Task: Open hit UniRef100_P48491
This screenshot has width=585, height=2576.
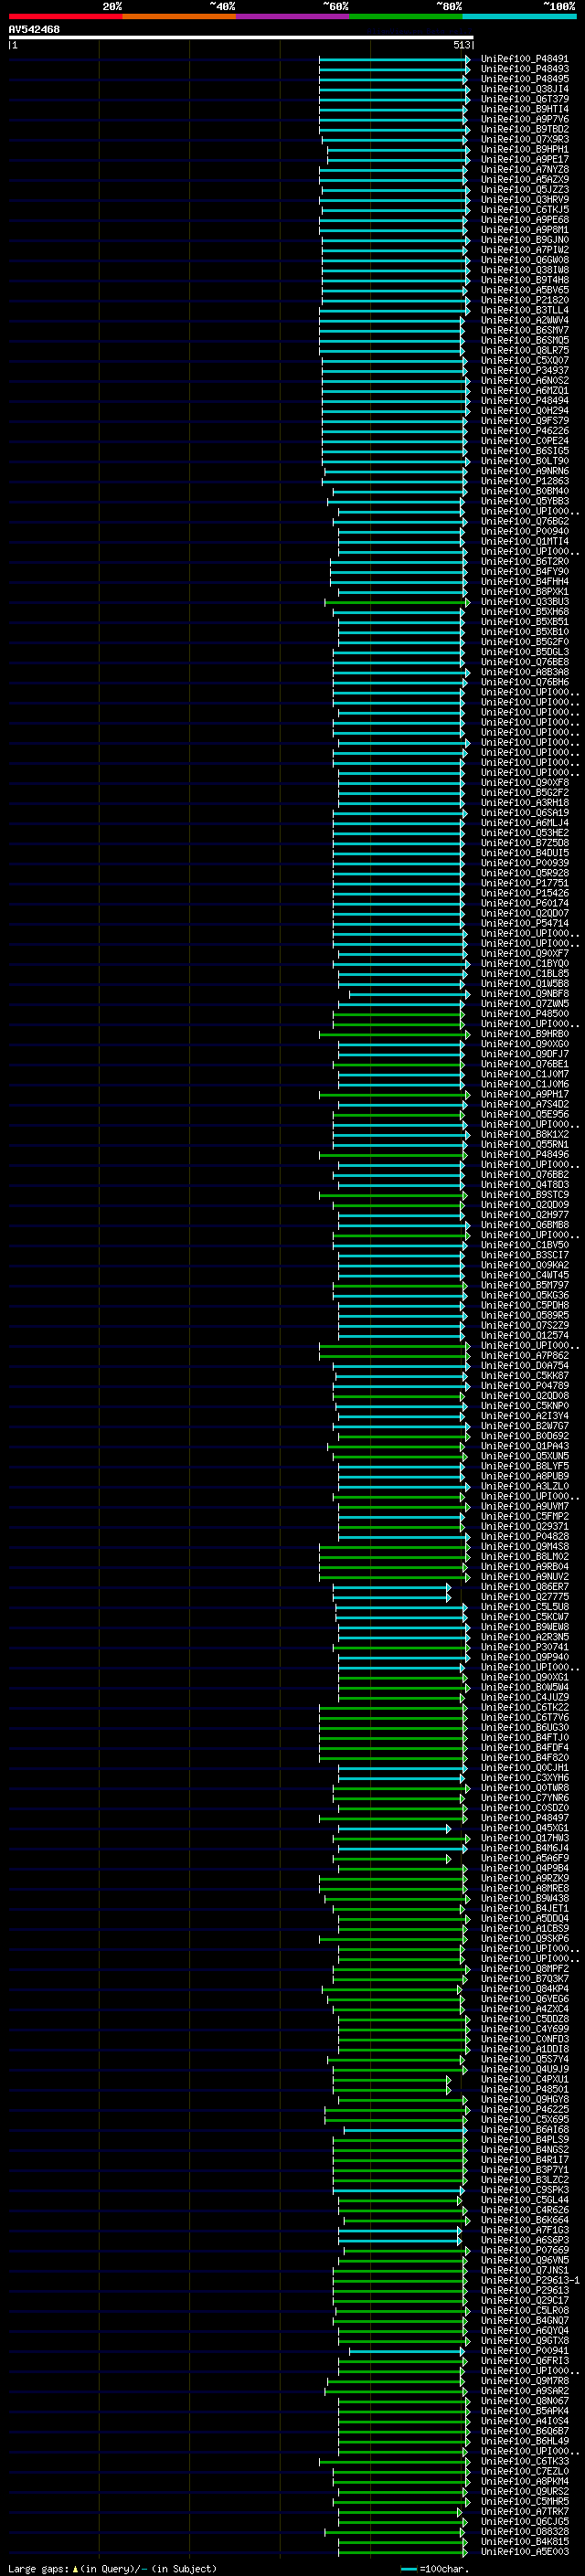Action: coord(525,59)
